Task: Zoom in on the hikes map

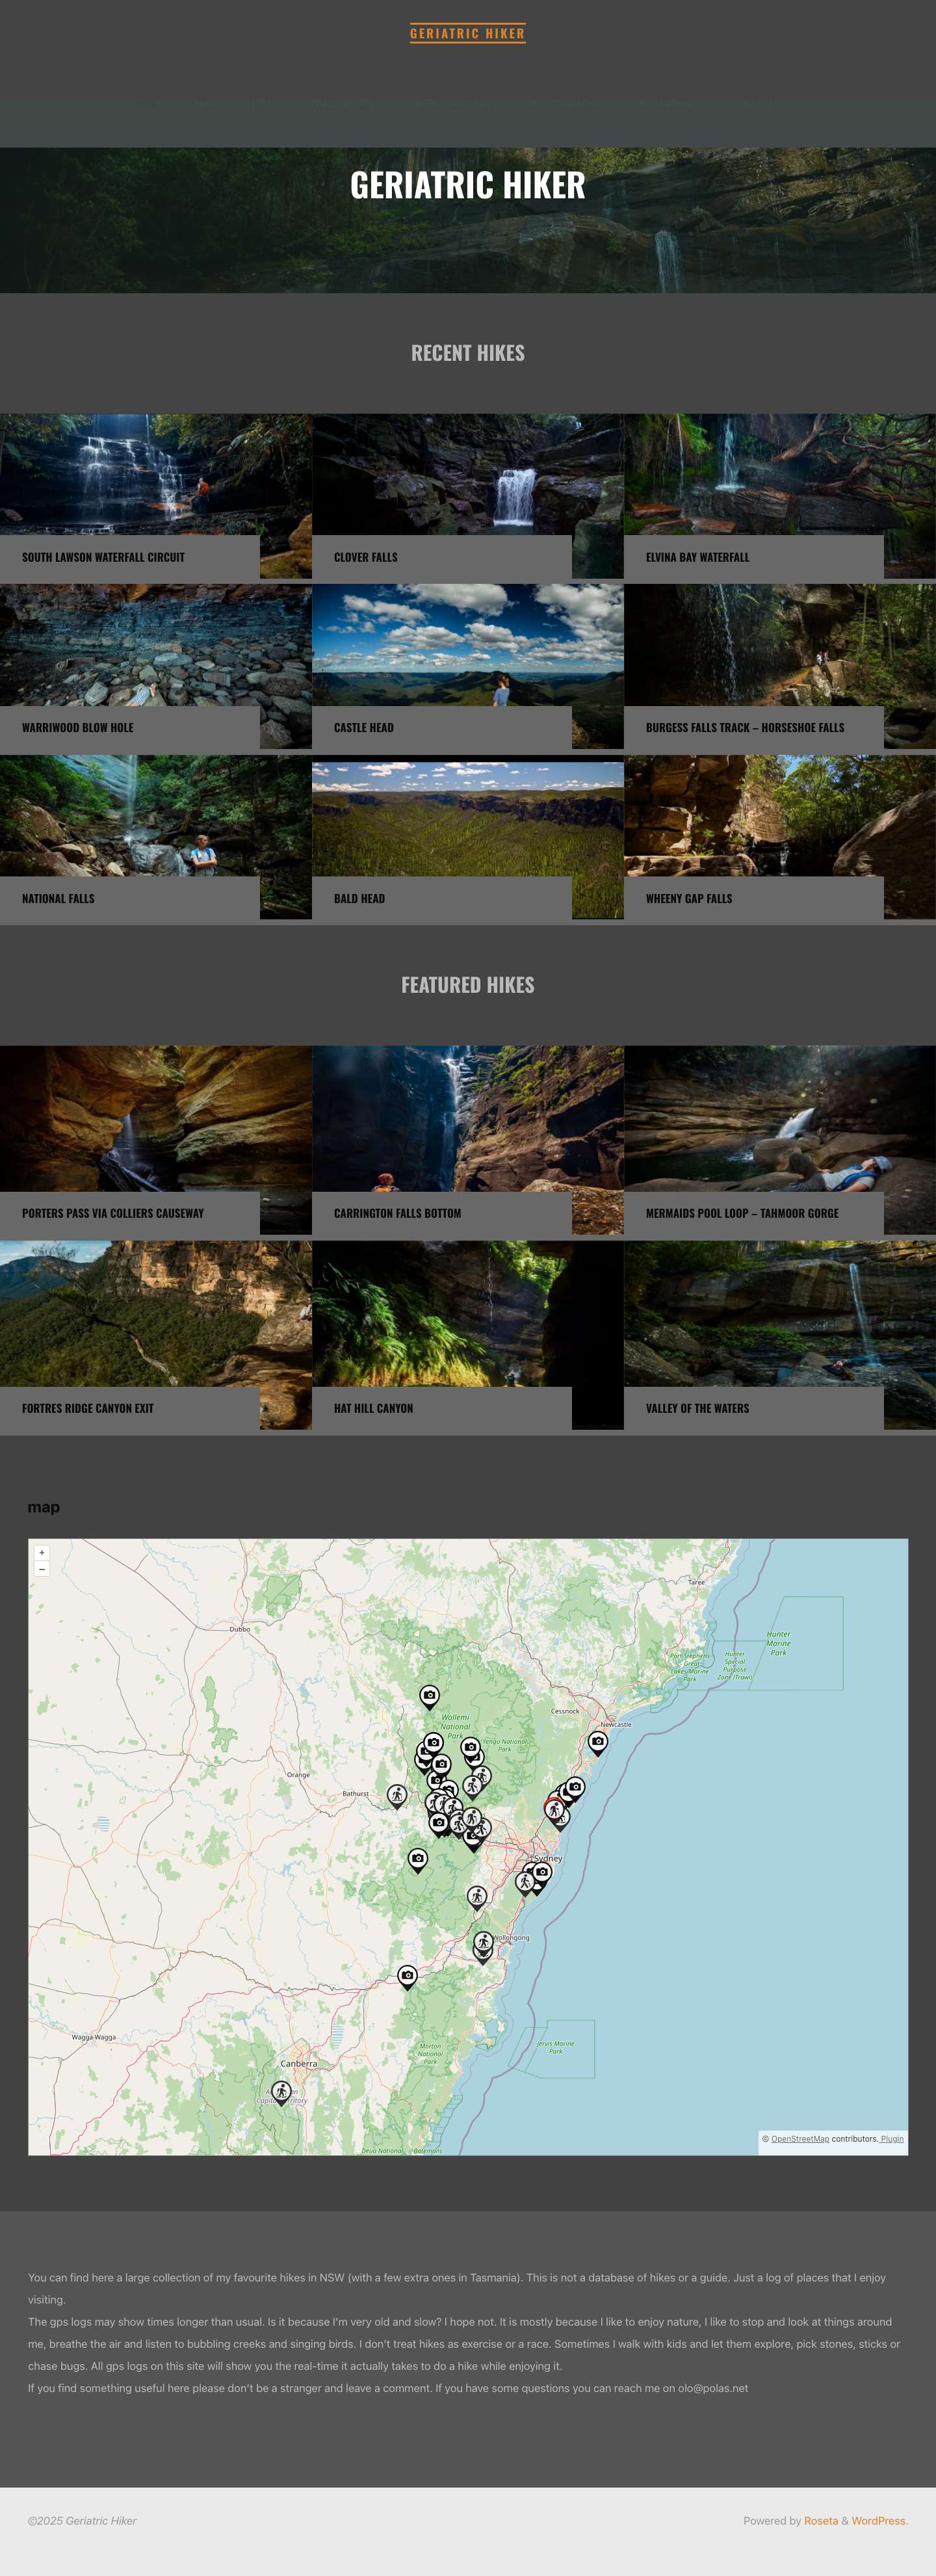Action: 41,1553
